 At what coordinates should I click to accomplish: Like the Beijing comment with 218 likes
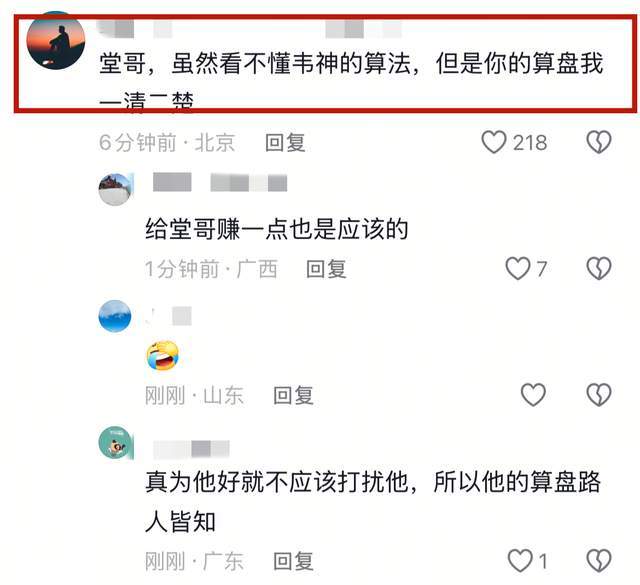click(494, 142)
